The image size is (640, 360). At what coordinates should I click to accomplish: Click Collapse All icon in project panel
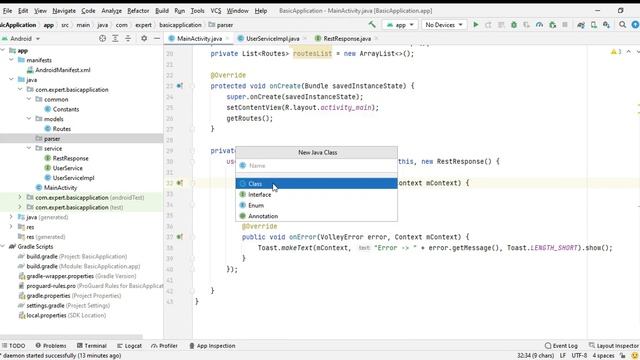pyautogui.click(x=128, y=38)
